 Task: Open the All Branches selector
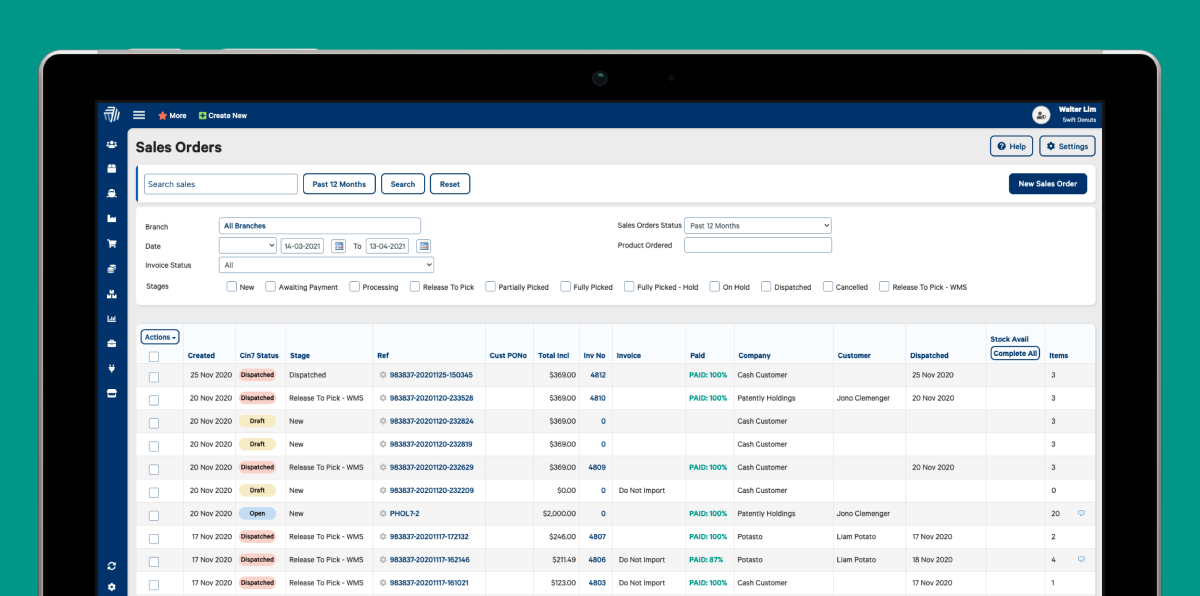pyautogui.click(x=320, y=226)
